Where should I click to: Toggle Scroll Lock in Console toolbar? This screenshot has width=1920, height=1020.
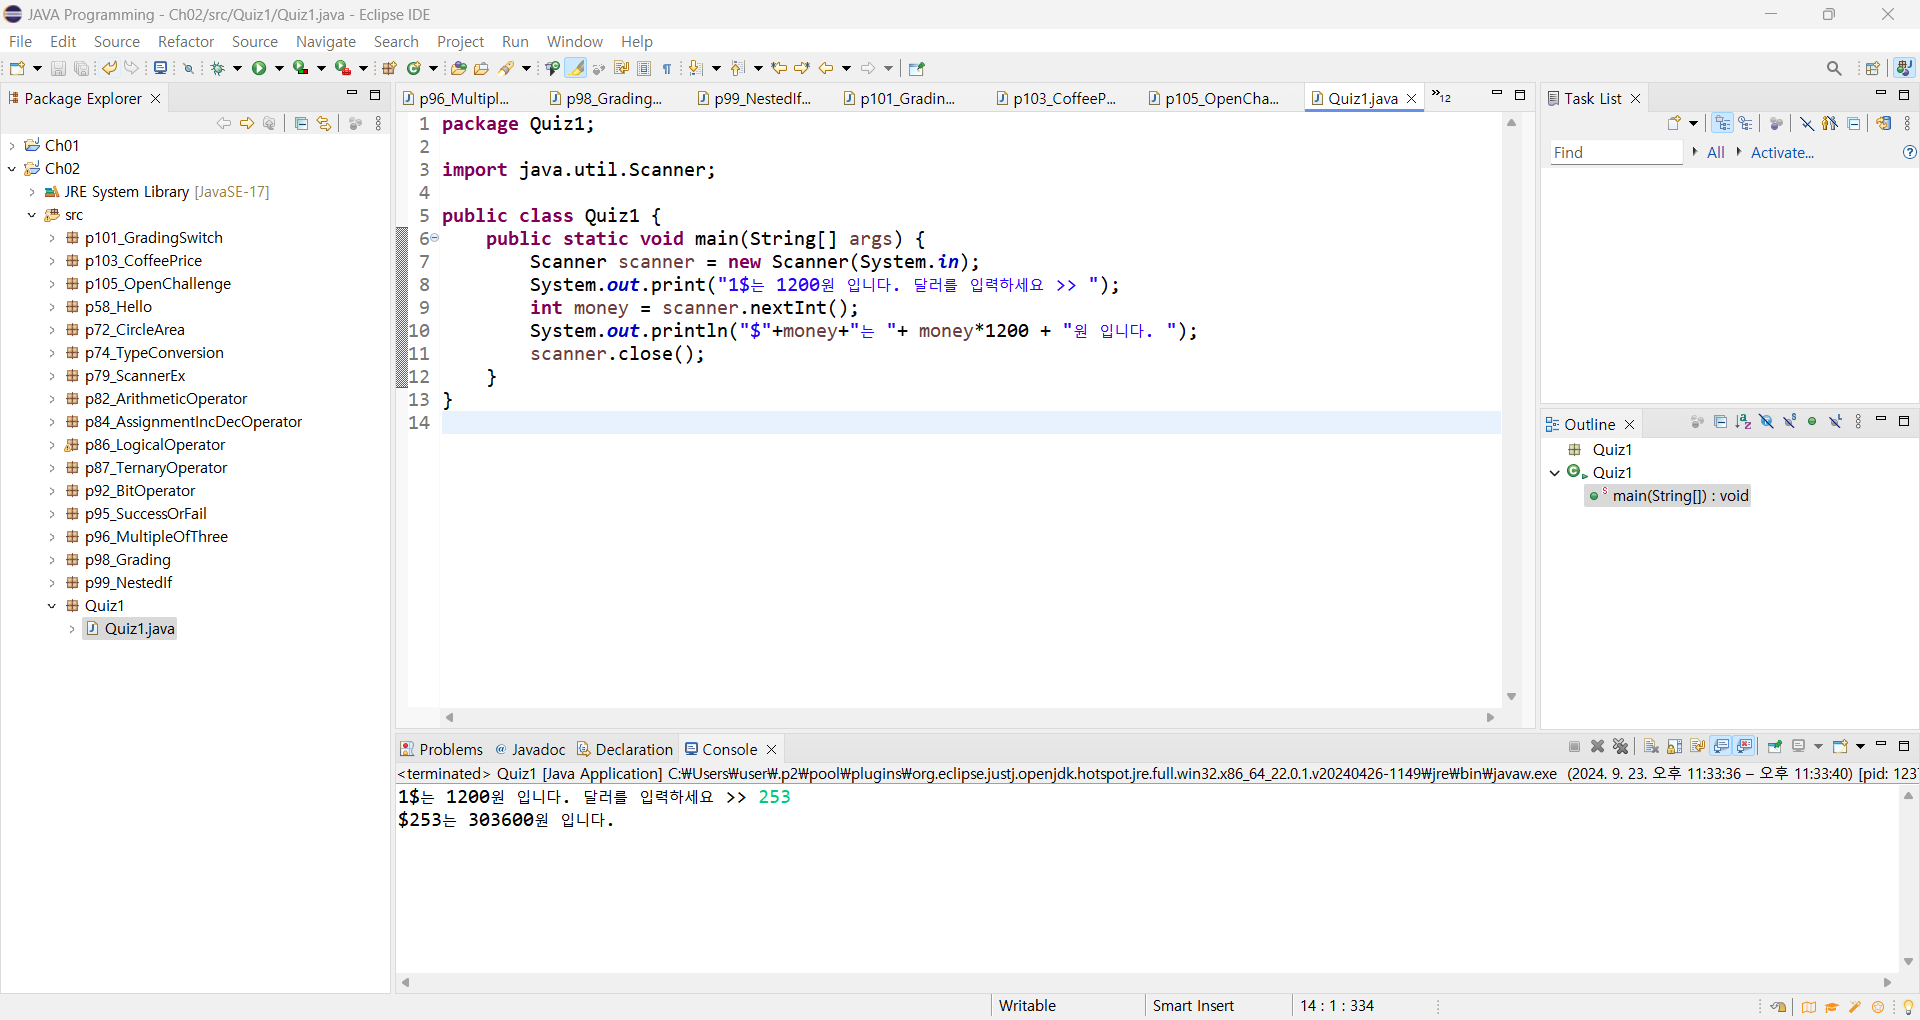click(x=1674, y=746)
